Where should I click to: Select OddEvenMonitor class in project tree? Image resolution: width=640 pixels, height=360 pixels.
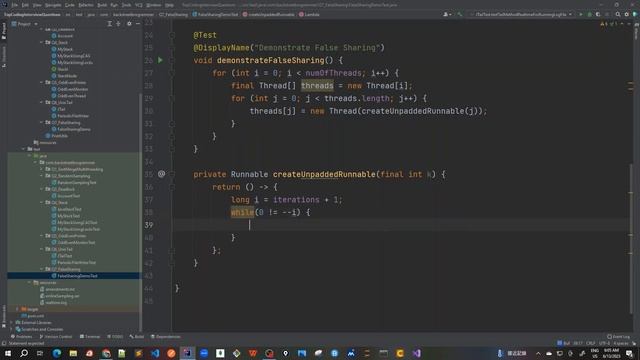click(x=70, y=89)
